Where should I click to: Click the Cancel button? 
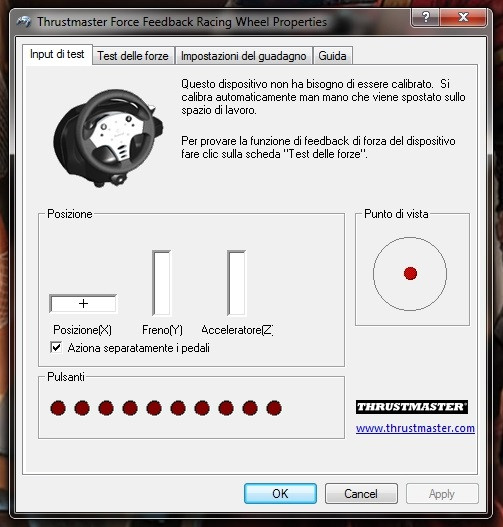361,493
